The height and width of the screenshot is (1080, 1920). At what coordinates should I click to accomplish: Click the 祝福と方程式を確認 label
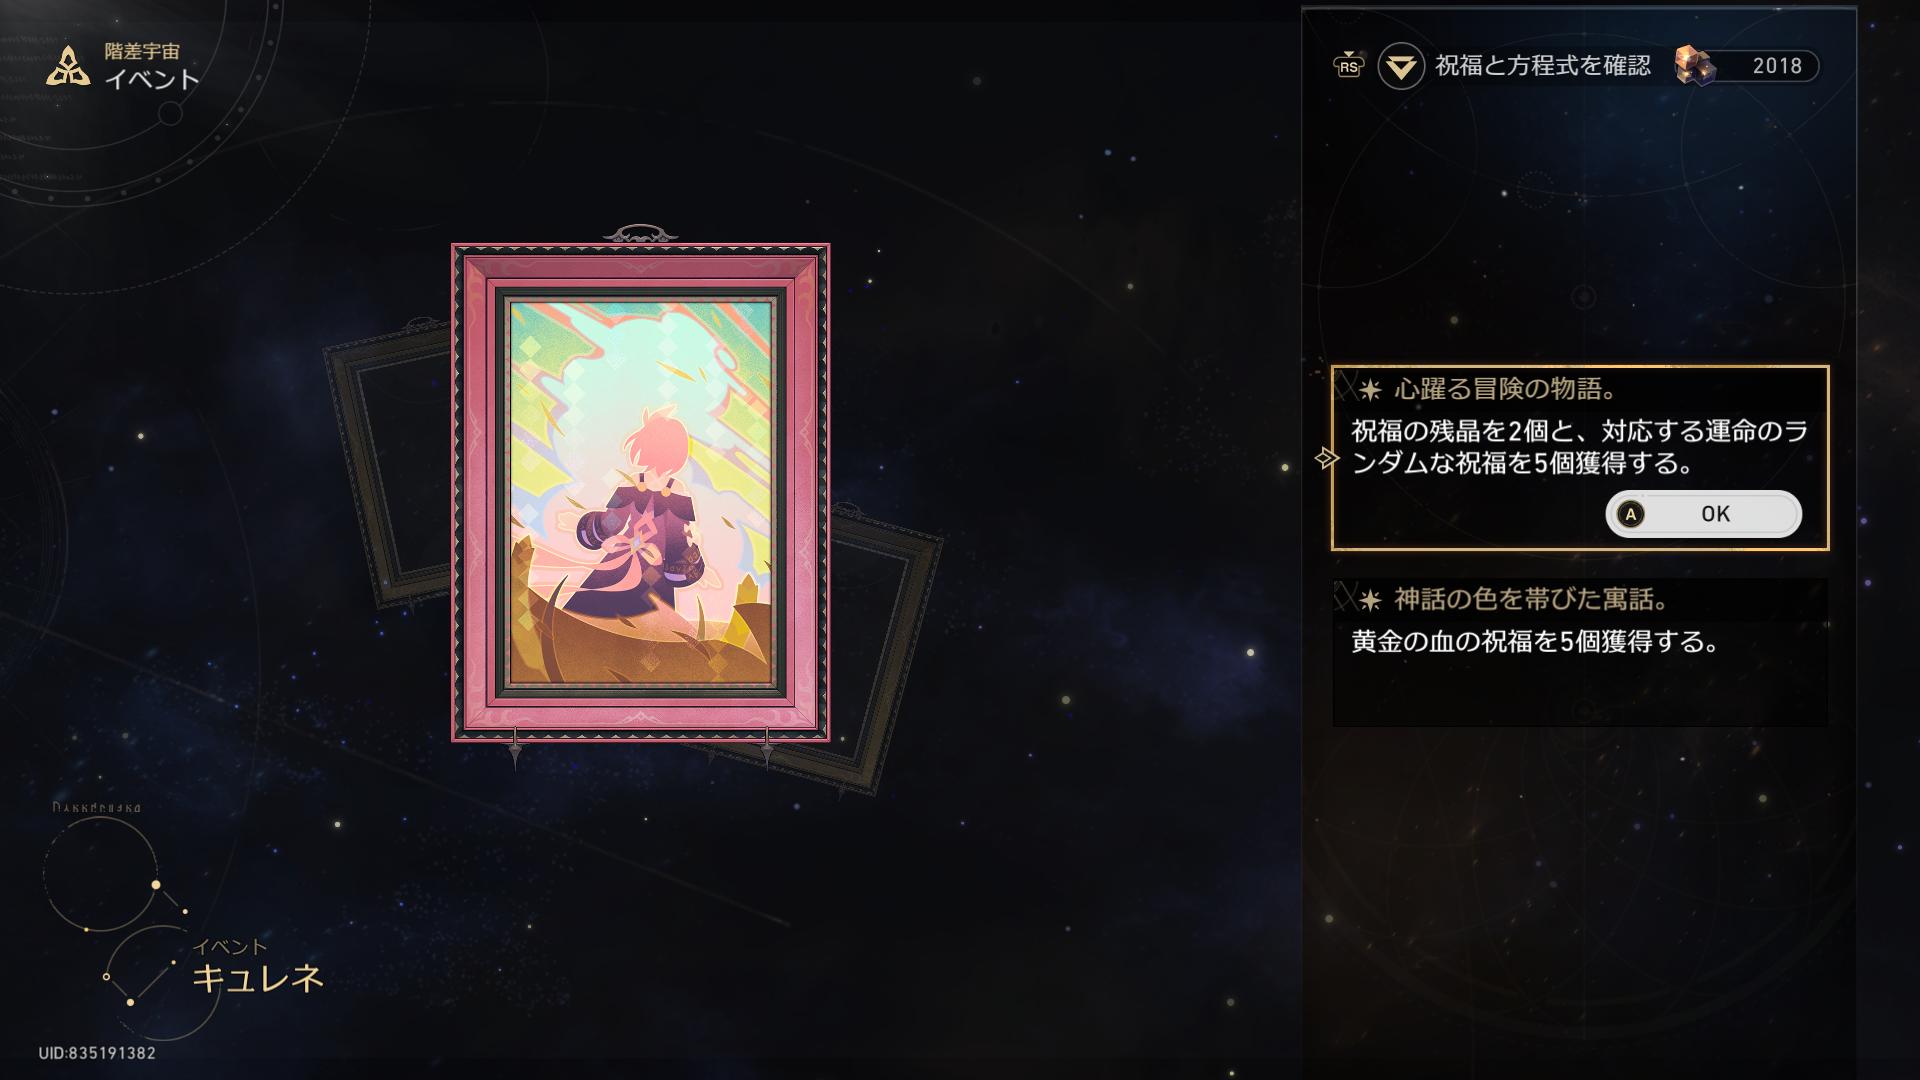[1543, 66]
